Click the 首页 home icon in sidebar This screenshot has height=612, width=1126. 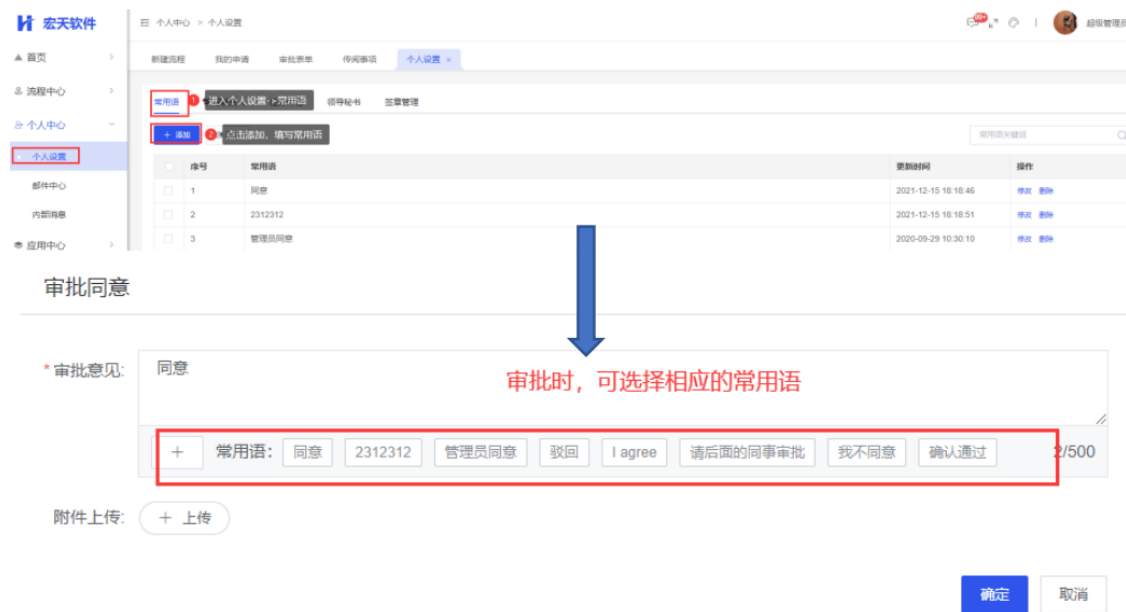[x=19, y=57]
